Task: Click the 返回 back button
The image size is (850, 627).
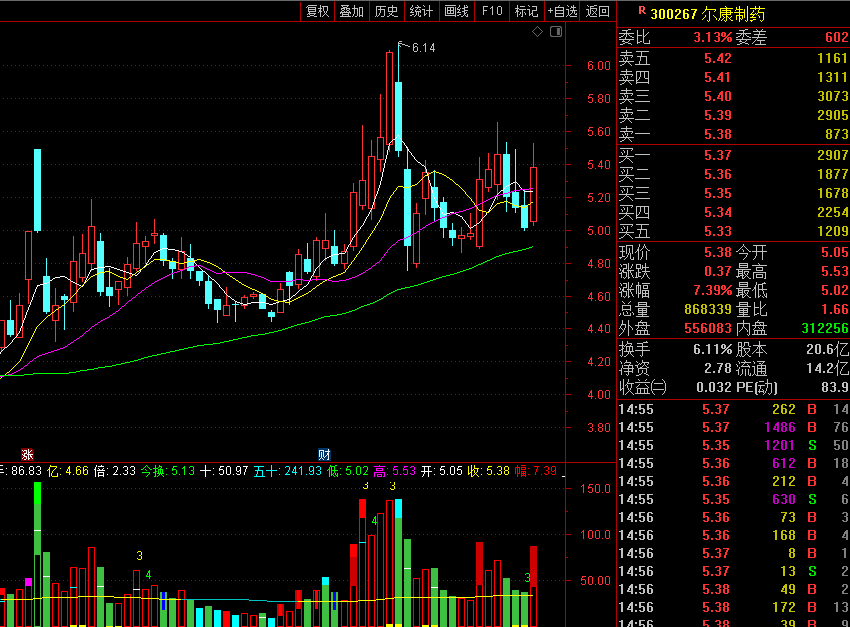Action: tap(597, 11)
